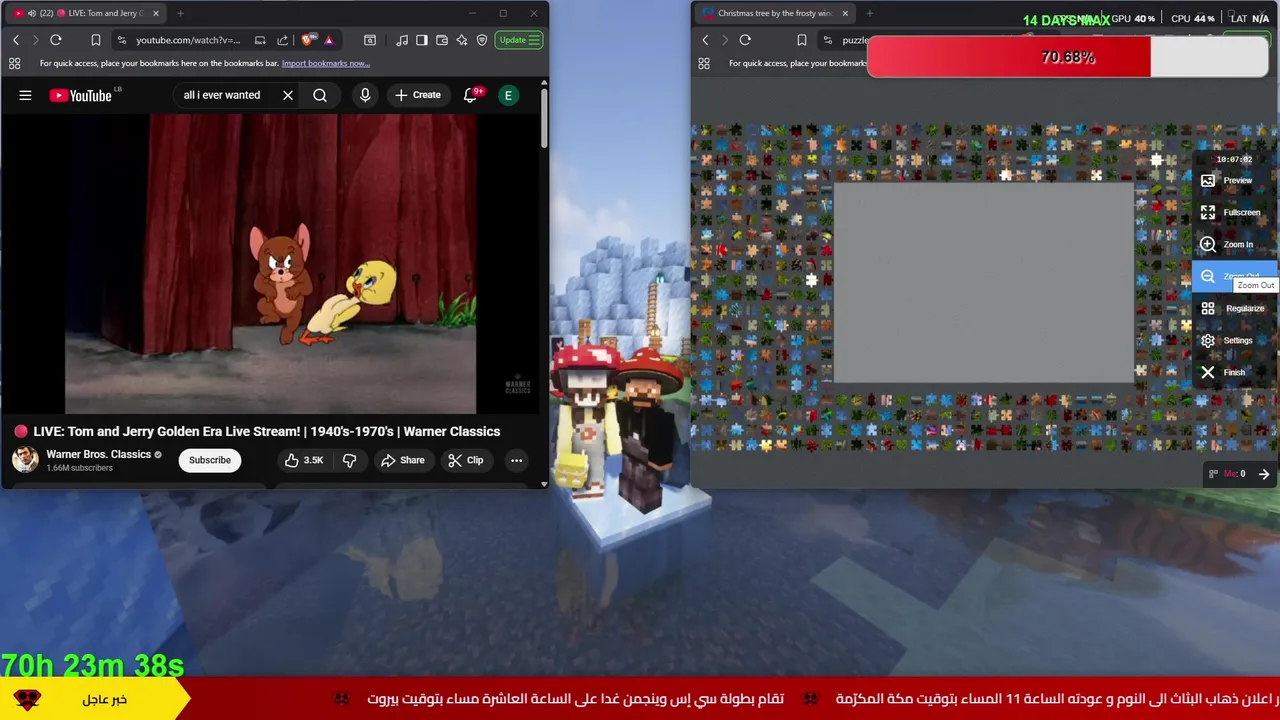The width and height of the screenshot is (1280, 720).
Task: Open a new tab in puzzle window
Action: 869,13
